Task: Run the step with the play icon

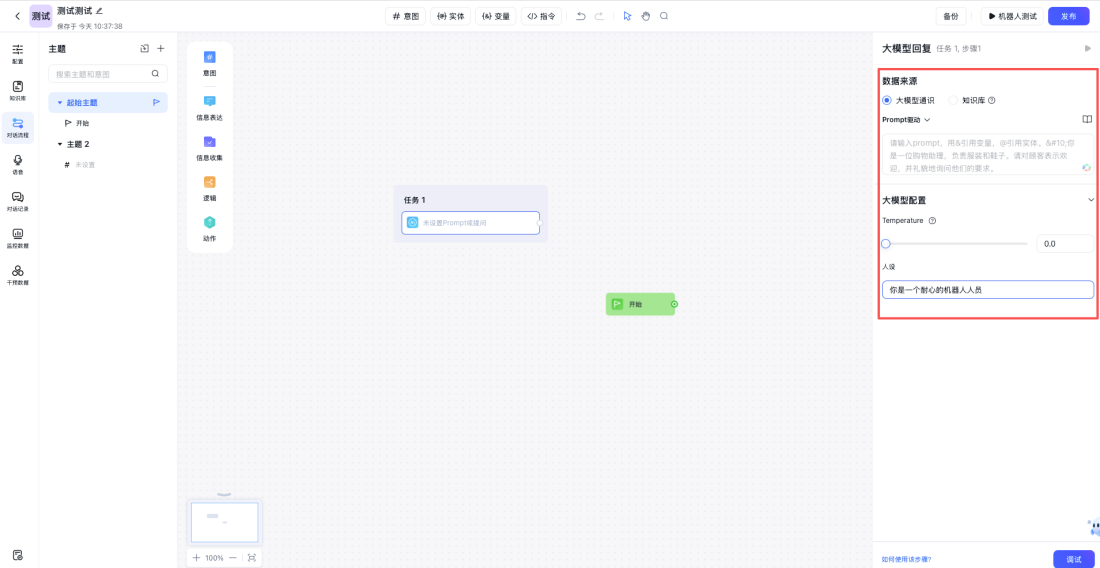Action: click(x=1088, y=48)
